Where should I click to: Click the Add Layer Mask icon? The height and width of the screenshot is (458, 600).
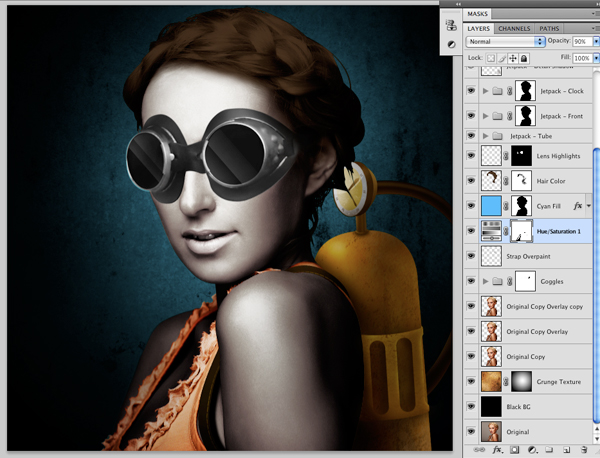pos(515,450)
